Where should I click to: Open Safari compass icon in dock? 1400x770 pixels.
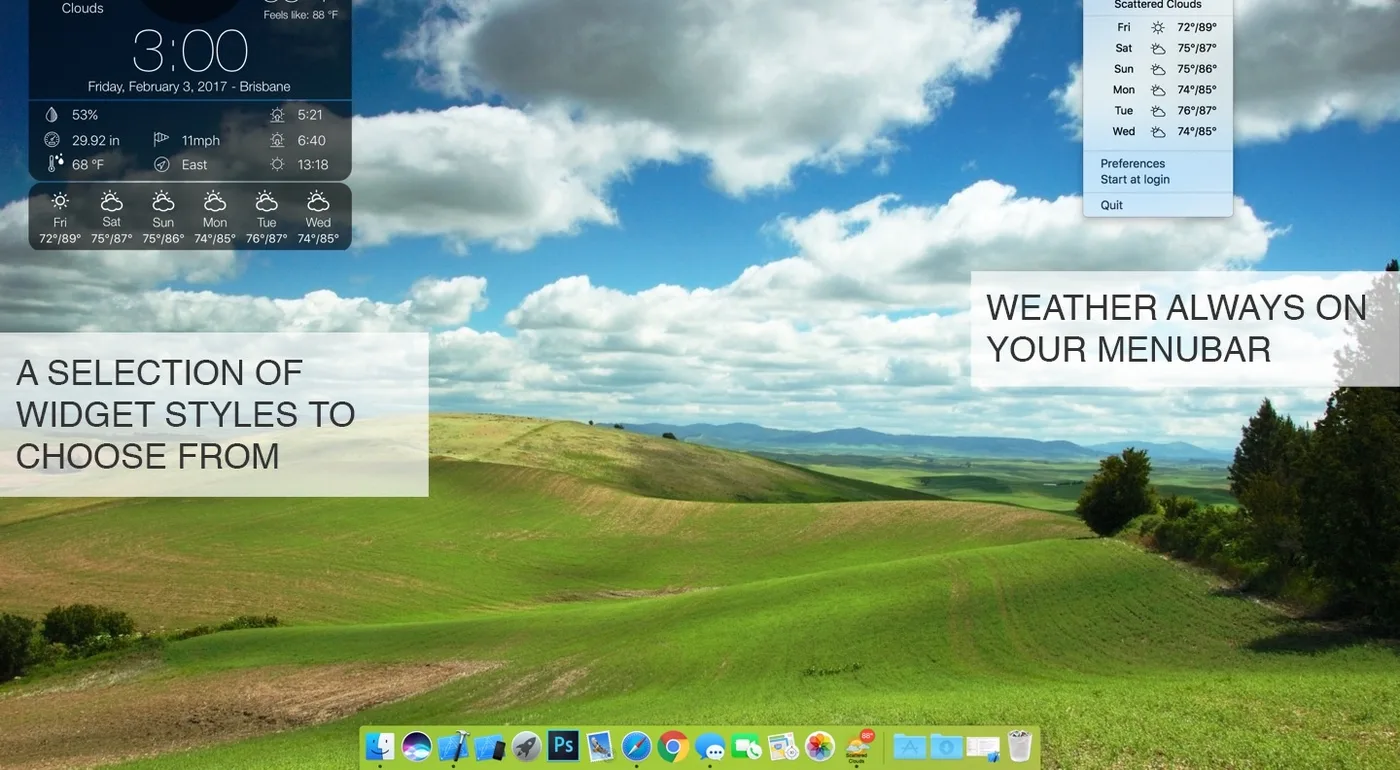pyautogui.click(x=636, y=746)
